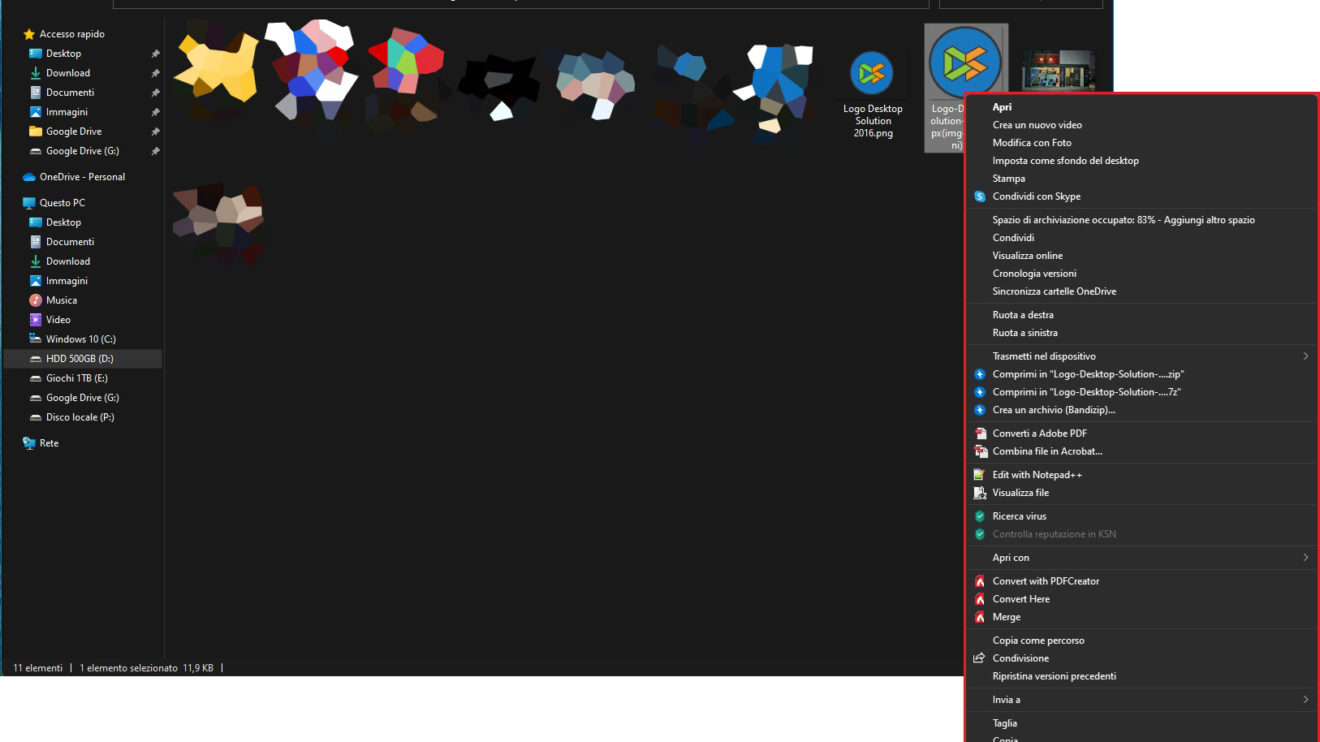This screenshot has width=1320, height=742.
Task: Click the Bandizip icon for the .zip compression entry
Action: point(980,375)
